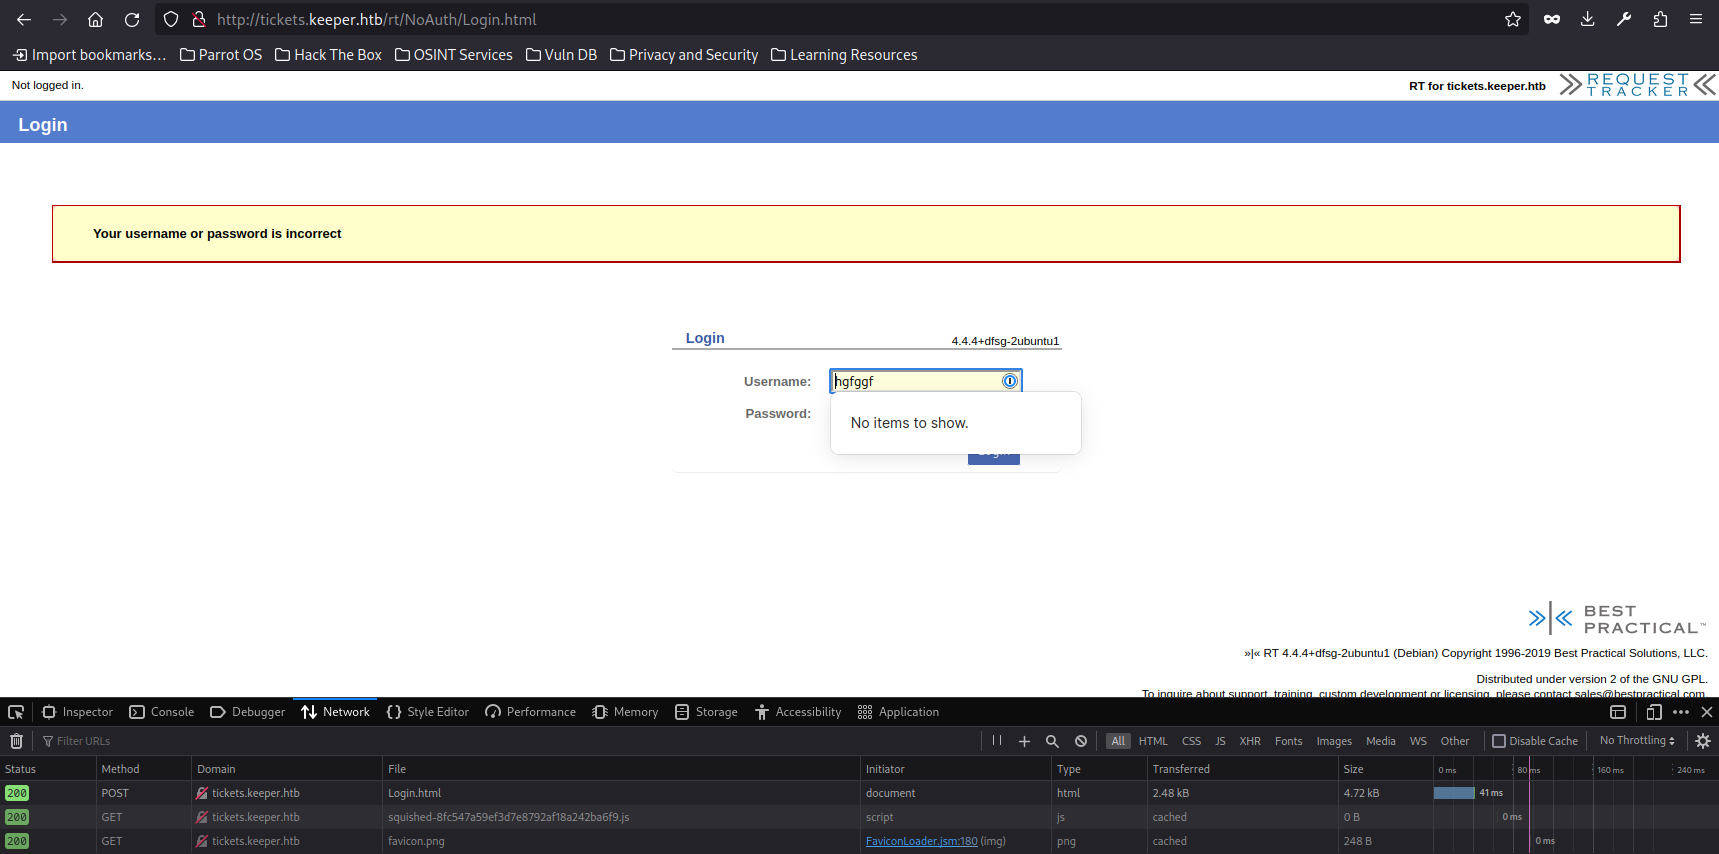Screen dimensions: 1719x854
Task: Expand DevTools customize menu (three dots)
Action: (1681, 712)
